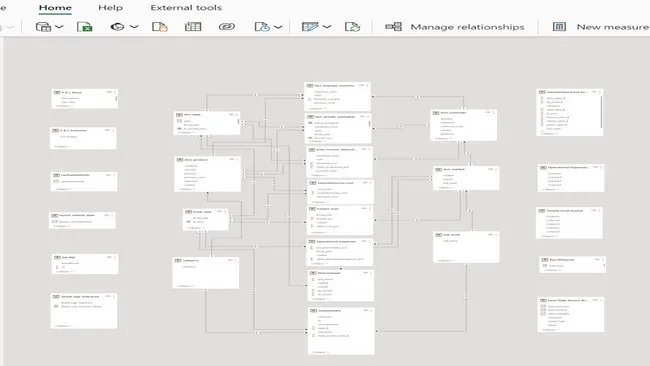Open more options on dim_market table
Viewport: 650px width, 366px height.
[496, 169]
